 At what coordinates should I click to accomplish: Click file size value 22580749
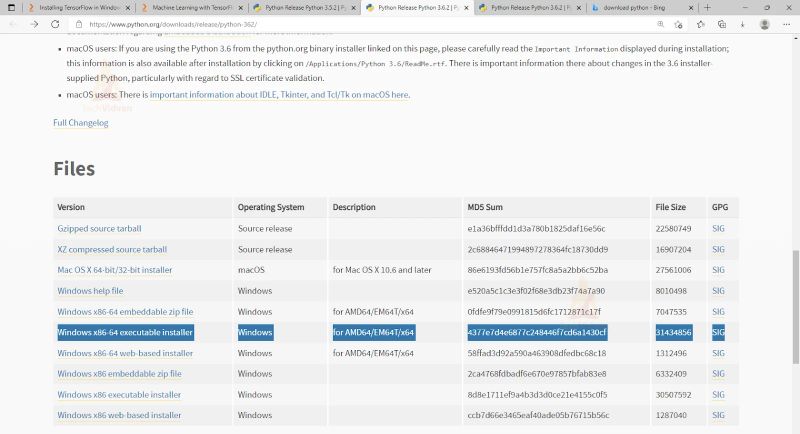point(673,228)
